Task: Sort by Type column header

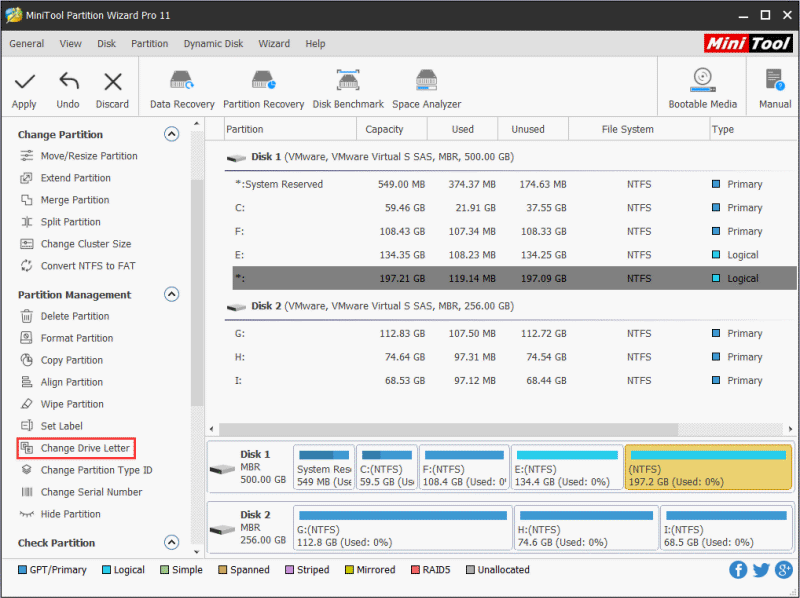Action: (753, 129)
